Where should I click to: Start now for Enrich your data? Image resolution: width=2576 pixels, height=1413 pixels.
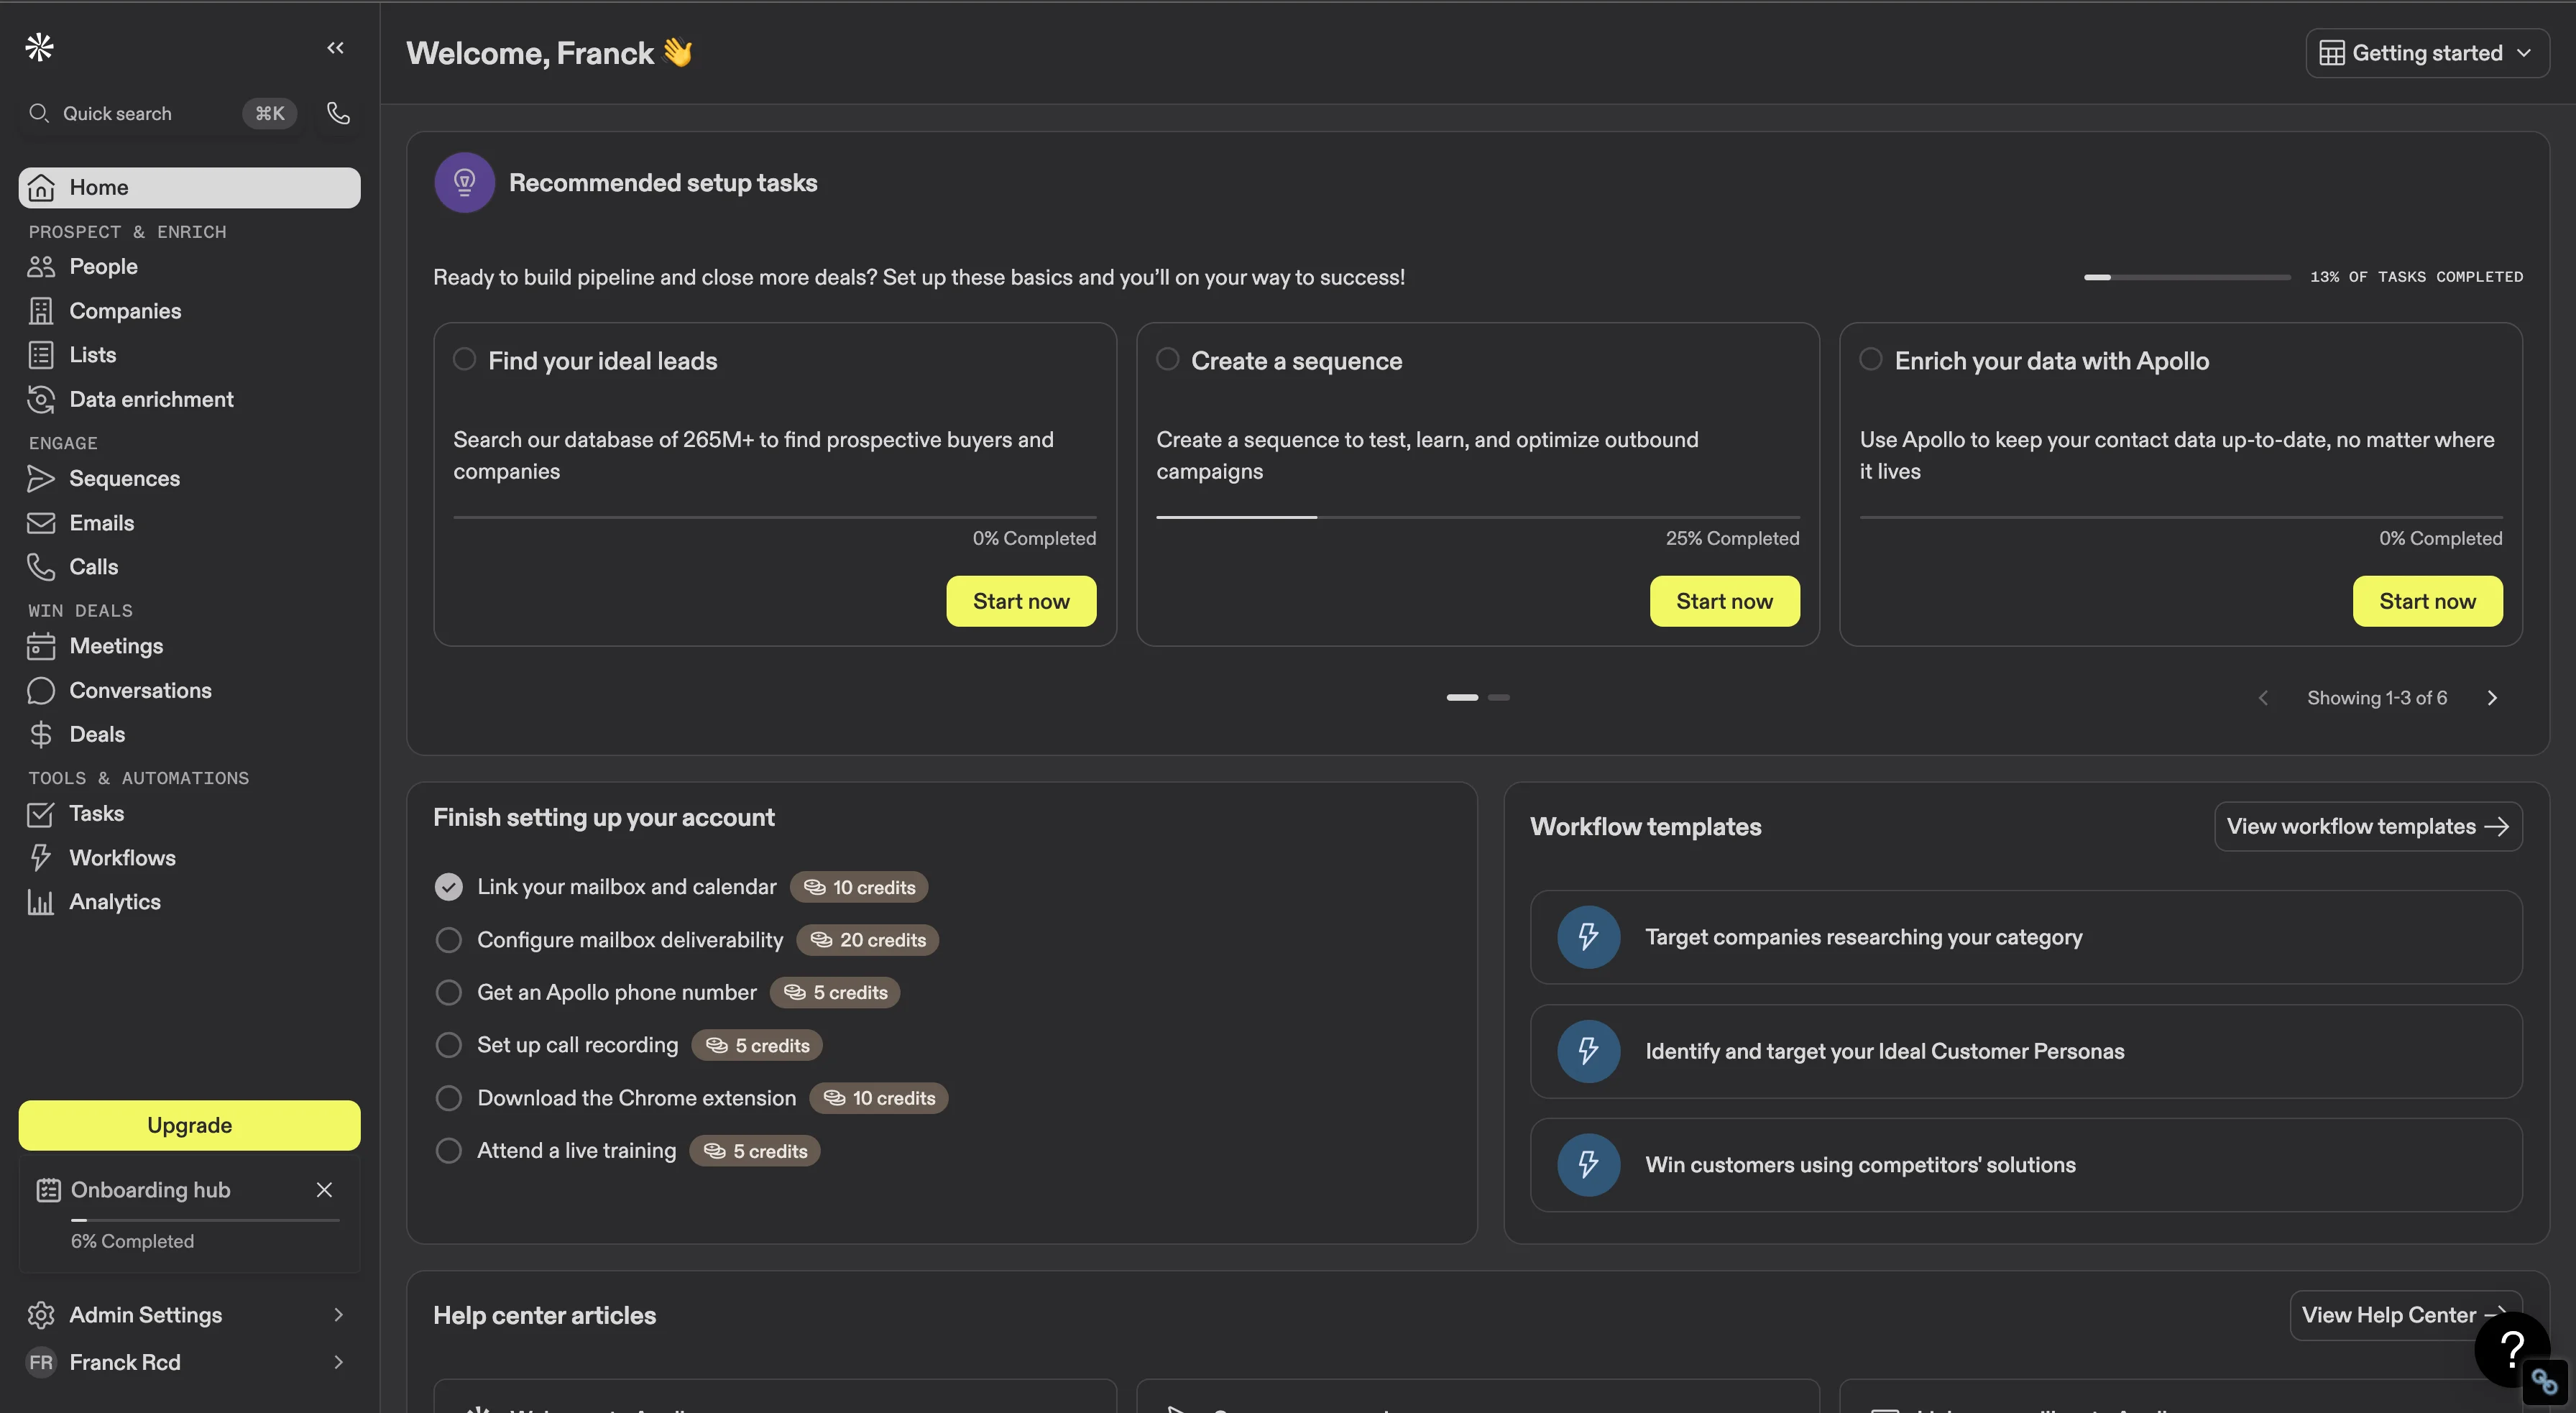[2427, 601]
